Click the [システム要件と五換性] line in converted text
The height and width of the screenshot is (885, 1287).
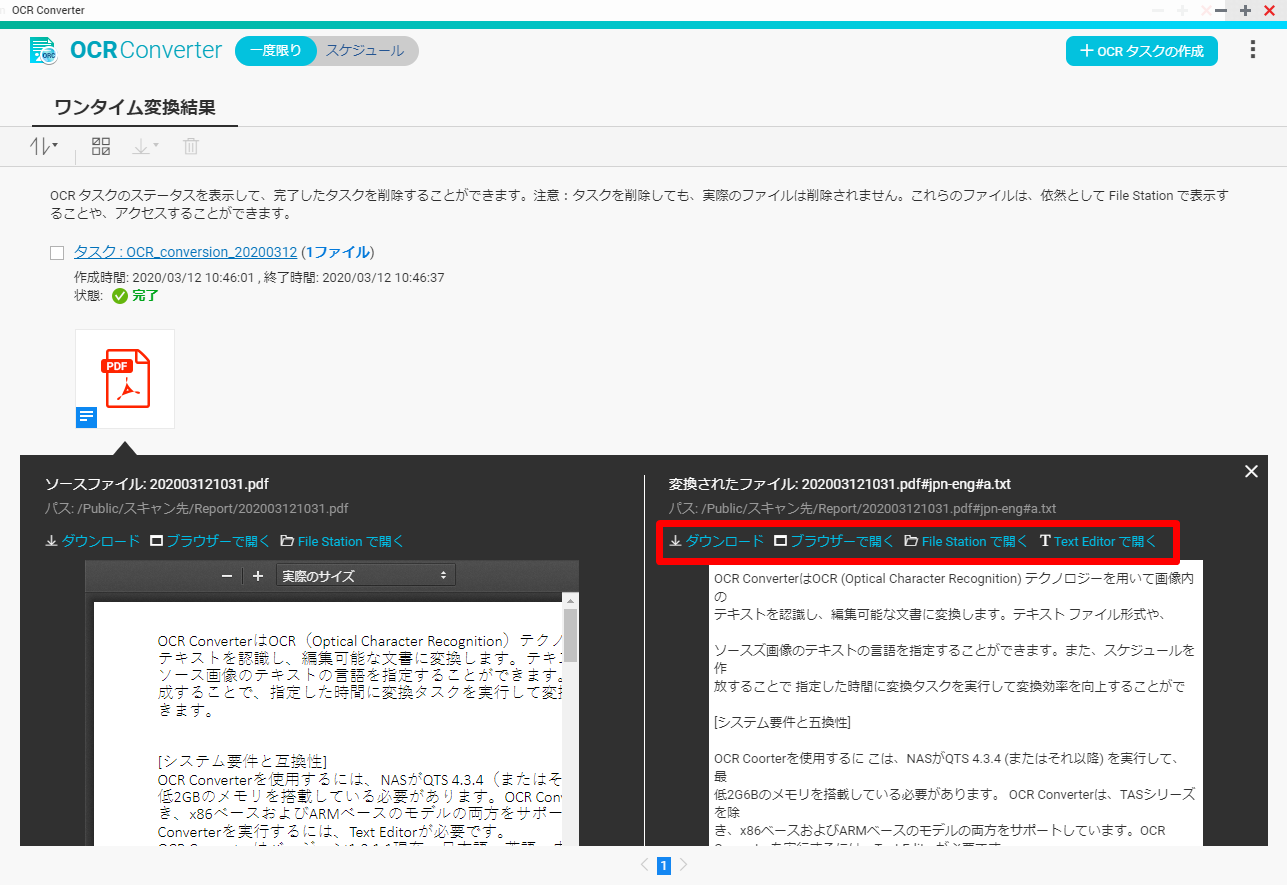pyautogui.click(x=782, y=722)
